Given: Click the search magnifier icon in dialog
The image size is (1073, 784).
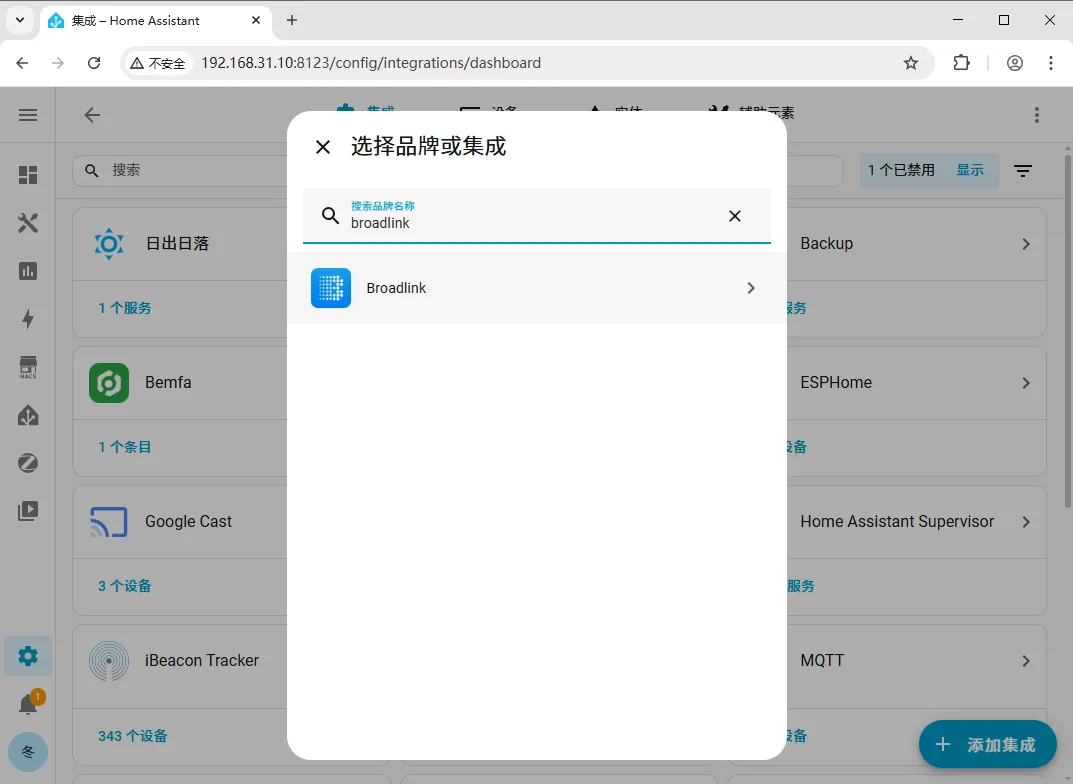Looking at the screenshot, I should pyautogui.click(x=331, y=216).
